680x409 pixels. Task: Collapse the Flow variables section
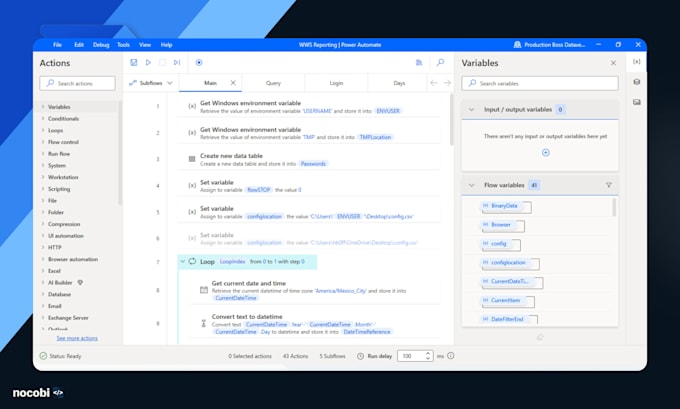click(x=471, y=185)
